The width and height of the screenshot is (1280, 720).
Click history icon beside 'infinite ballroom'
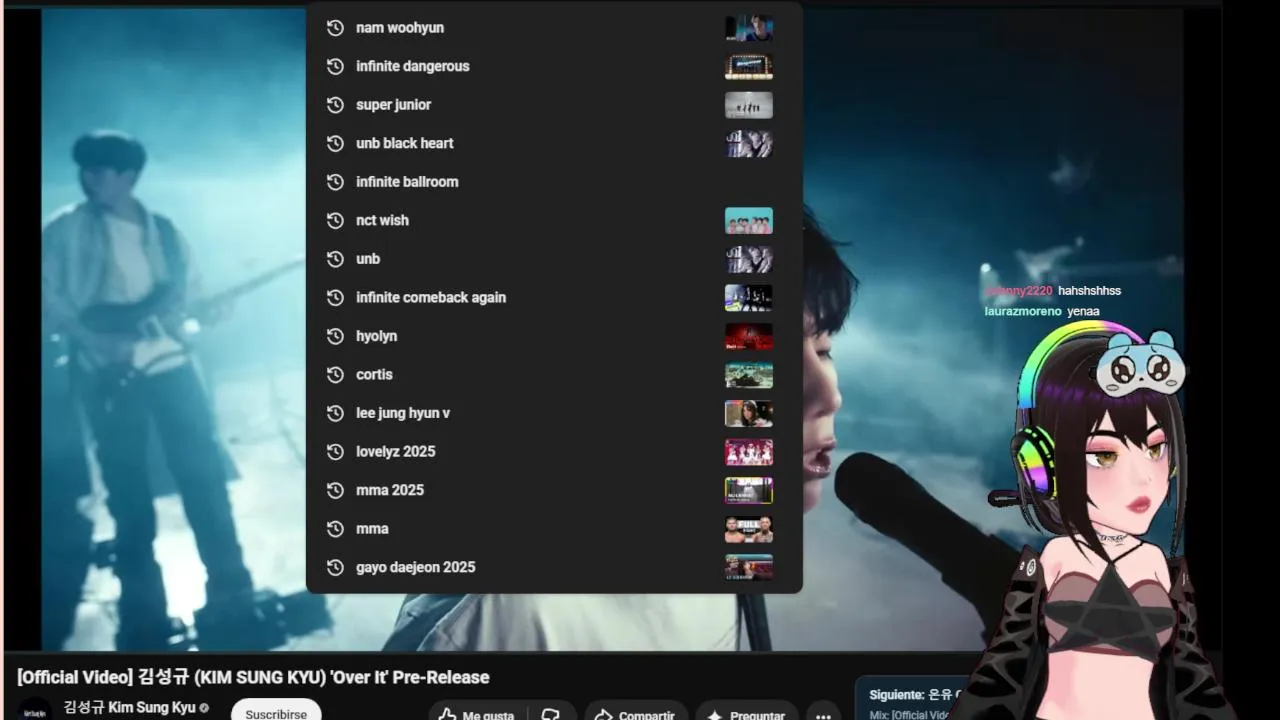pos(335,182)
